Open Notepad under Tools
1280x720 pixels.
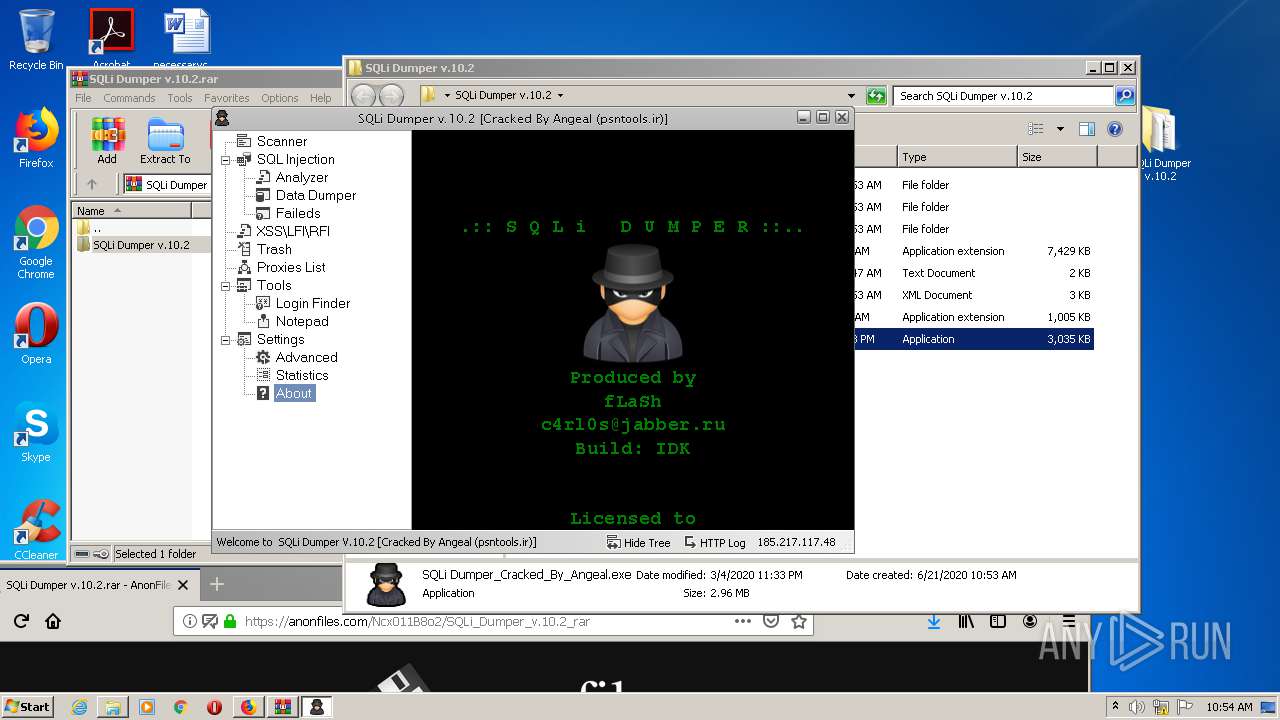[301, 321]
